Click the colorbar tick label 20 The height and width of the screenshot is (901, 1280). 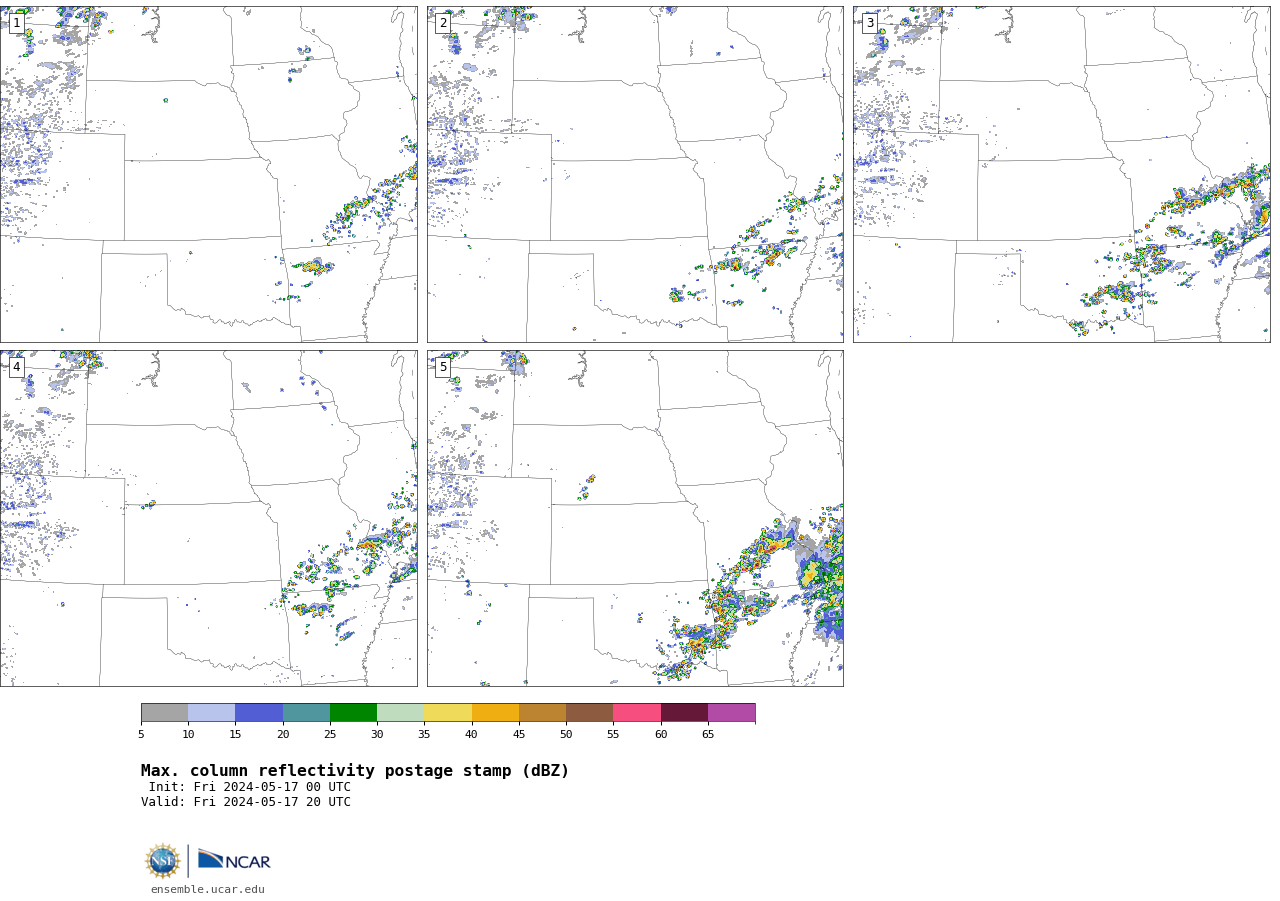[x=283, y=735]
